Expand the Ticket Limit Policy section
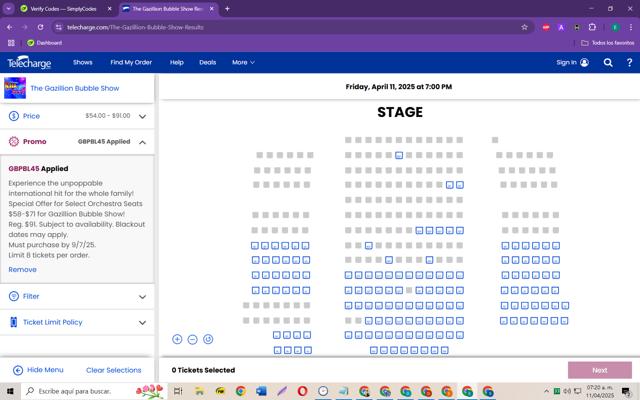The height and width of the screenshot is (400, 640). [142, 322]
